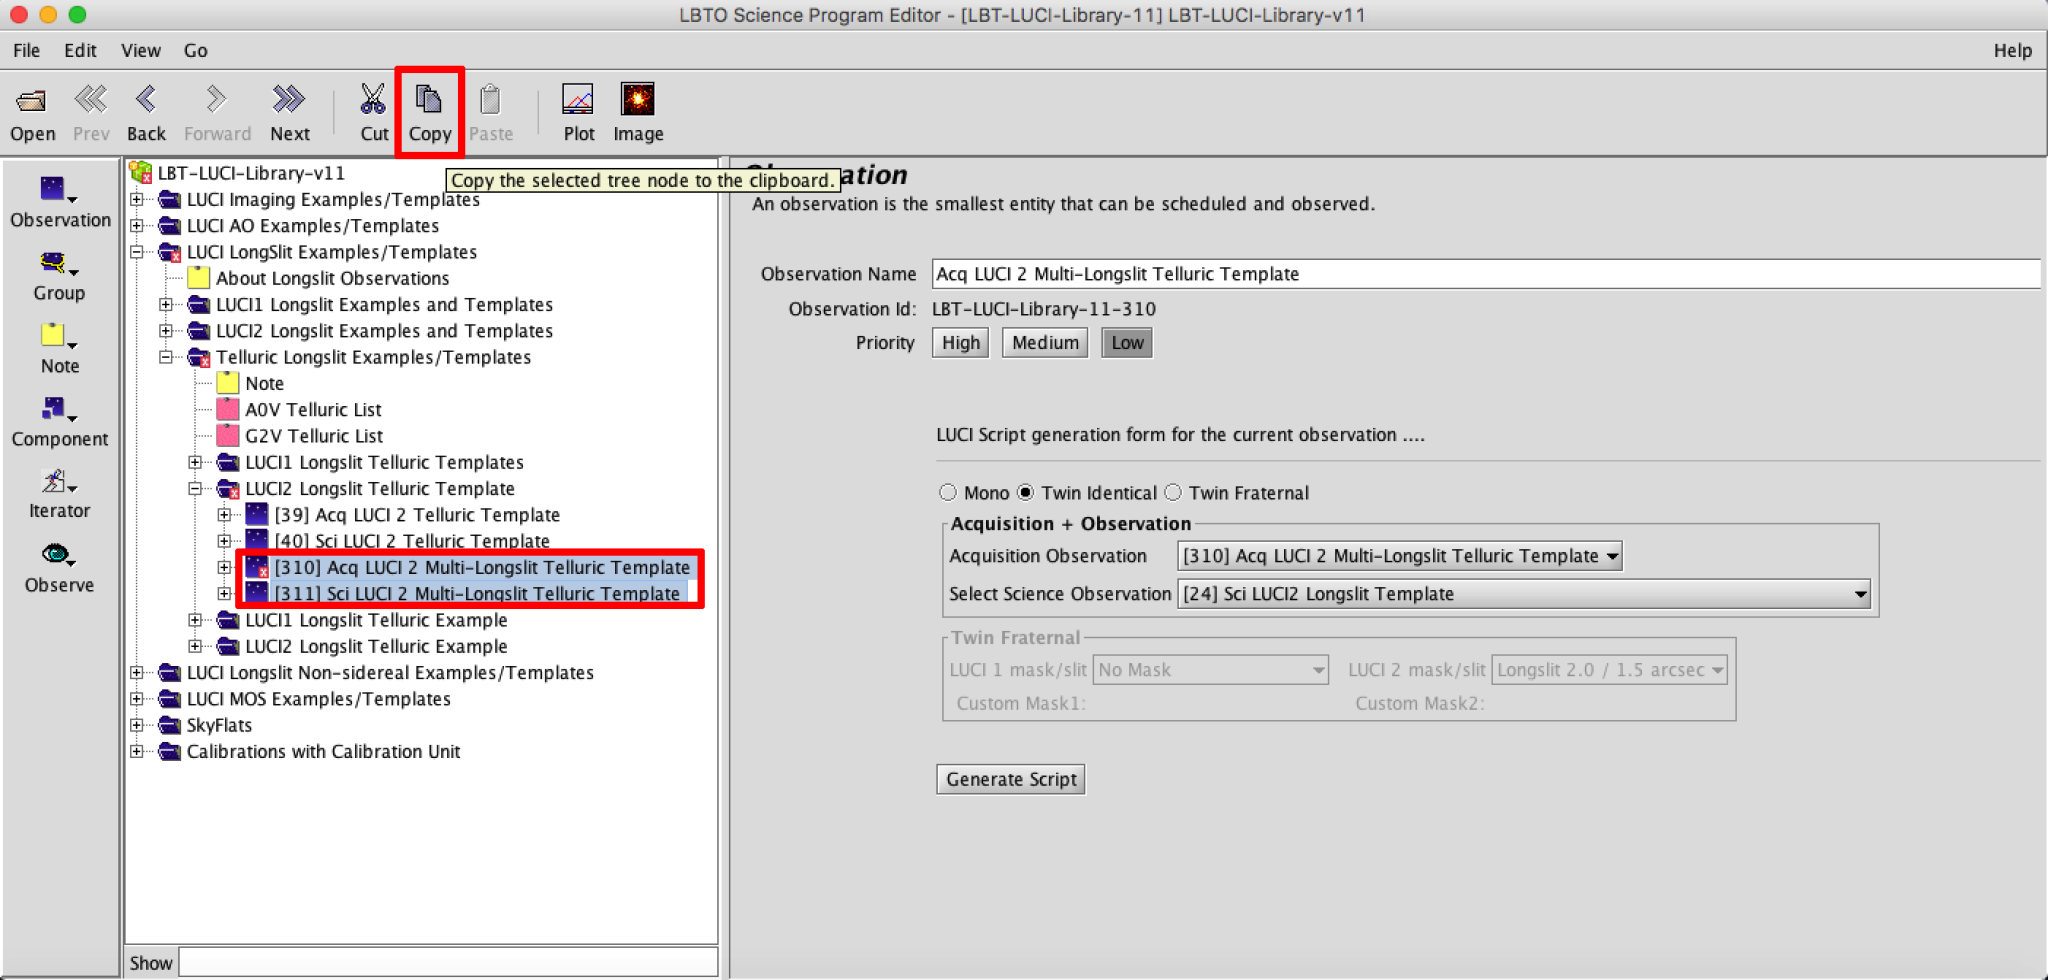
Task: Click the Open toolbar icon
Action: coord(32,101)
